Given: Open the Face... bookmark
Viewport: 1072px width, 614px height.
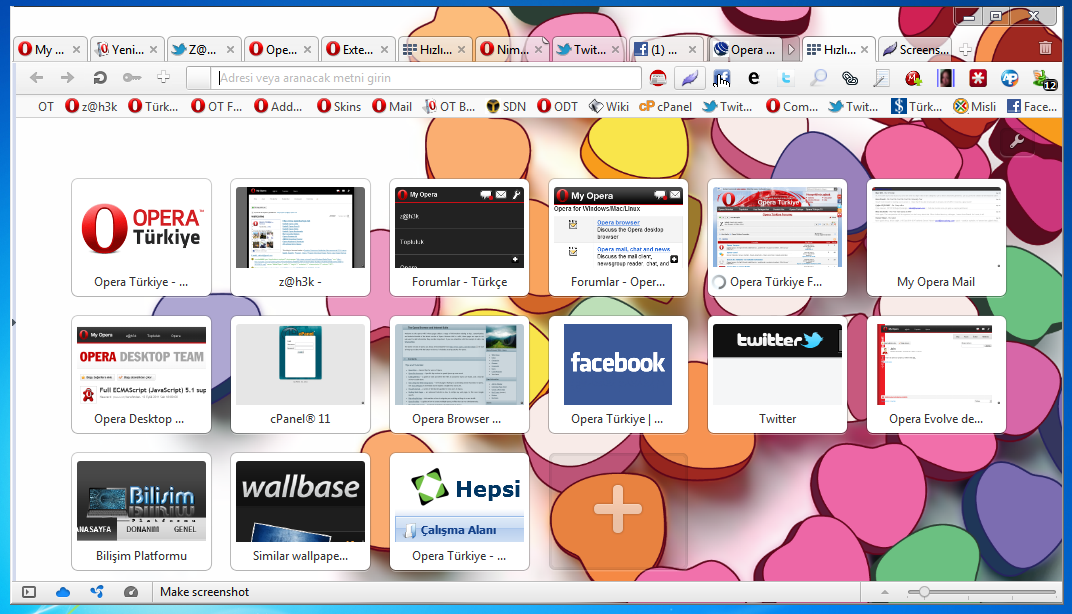Looking at the screenshot, I should pos(1032,107).
